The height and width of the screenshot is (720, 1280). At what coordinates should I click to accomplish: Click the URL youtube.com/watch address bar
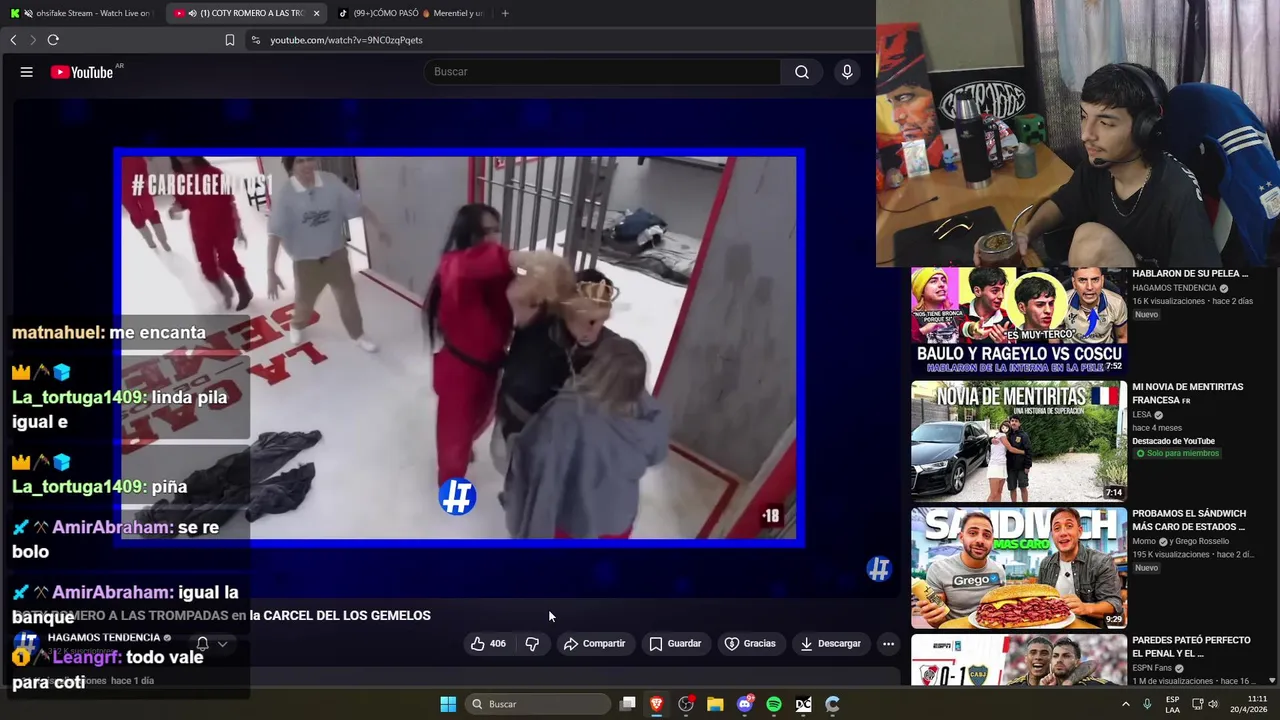(x=346, y=40)
